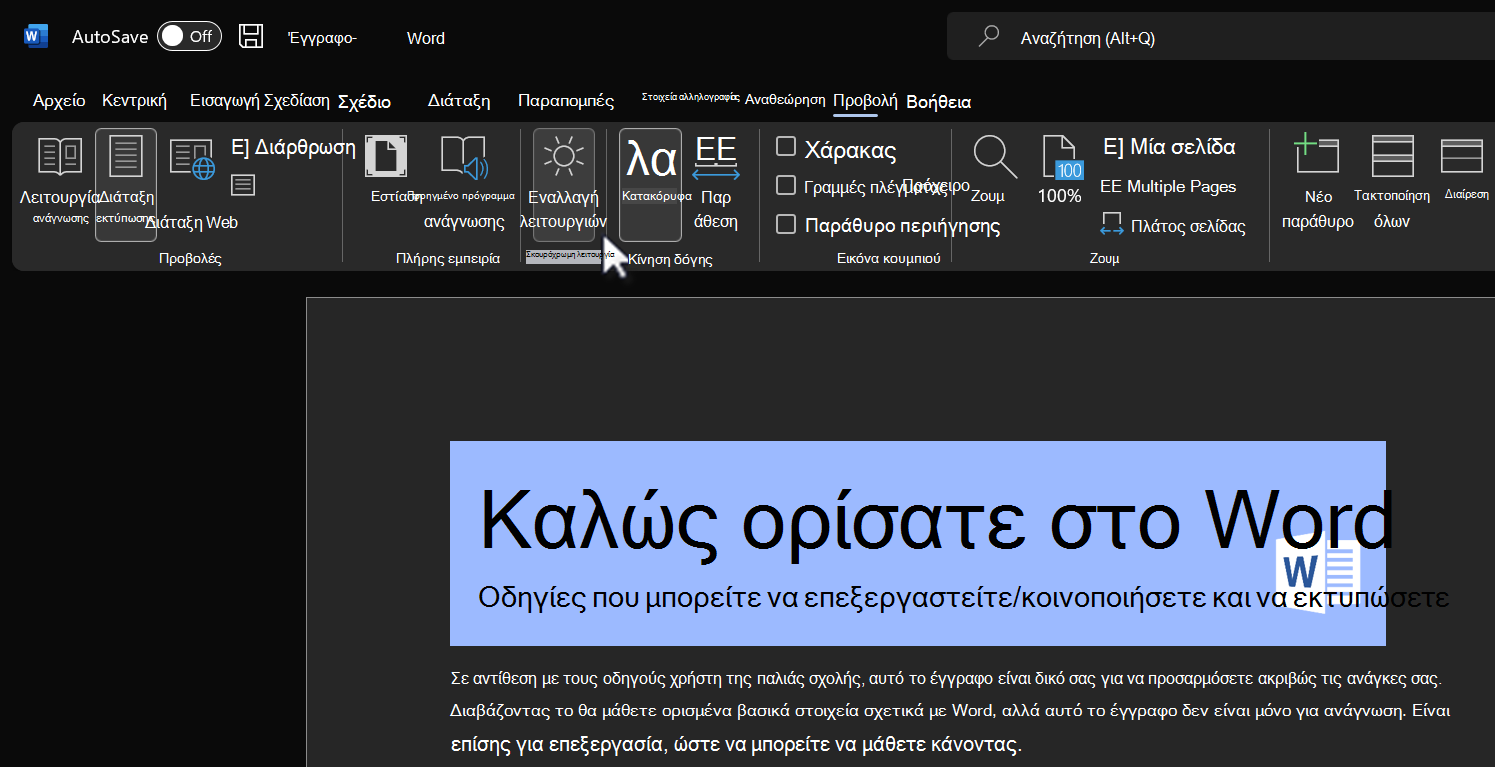Select the Προβολή tab
Viewport: 1495px width, 767px height.
coord(865,100)
